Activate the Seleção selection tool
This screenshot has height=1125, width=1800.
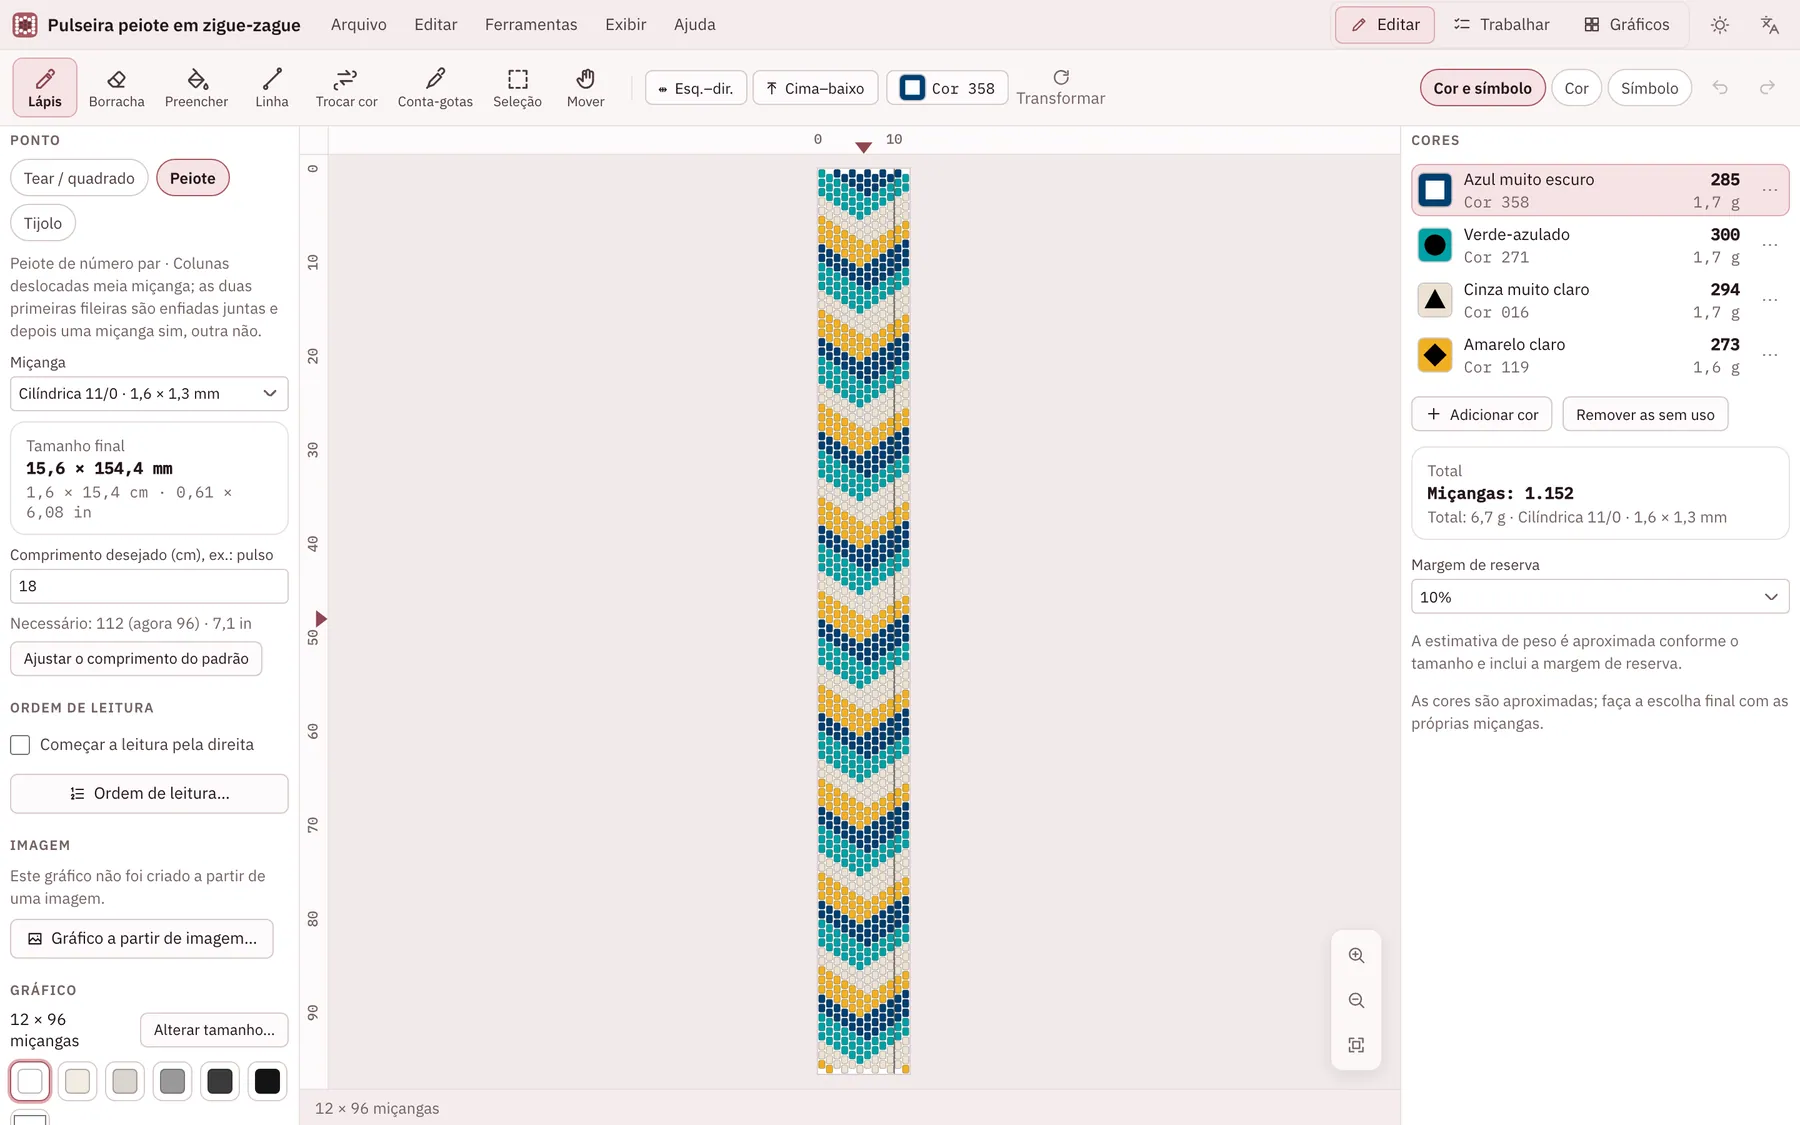[x=517, y=87]
